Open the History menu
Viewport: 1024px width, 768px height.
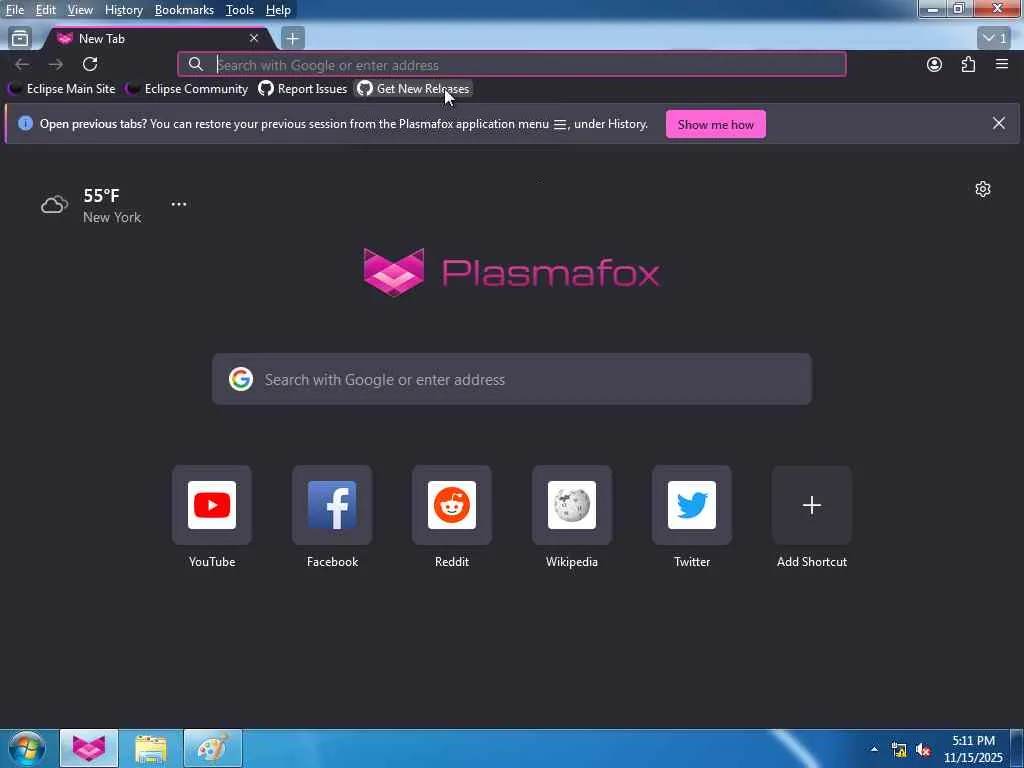pos(123,10)
